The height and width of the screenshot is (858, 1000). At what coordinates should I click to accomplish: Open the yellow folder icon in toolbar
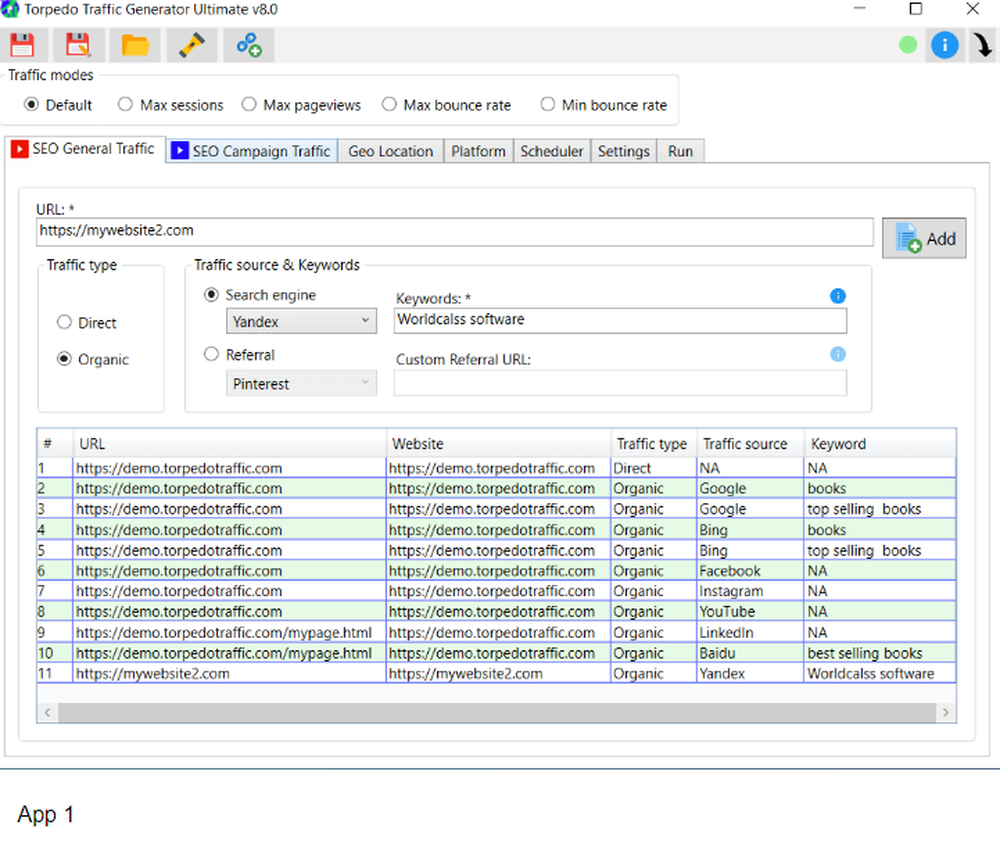click(135, 45)
